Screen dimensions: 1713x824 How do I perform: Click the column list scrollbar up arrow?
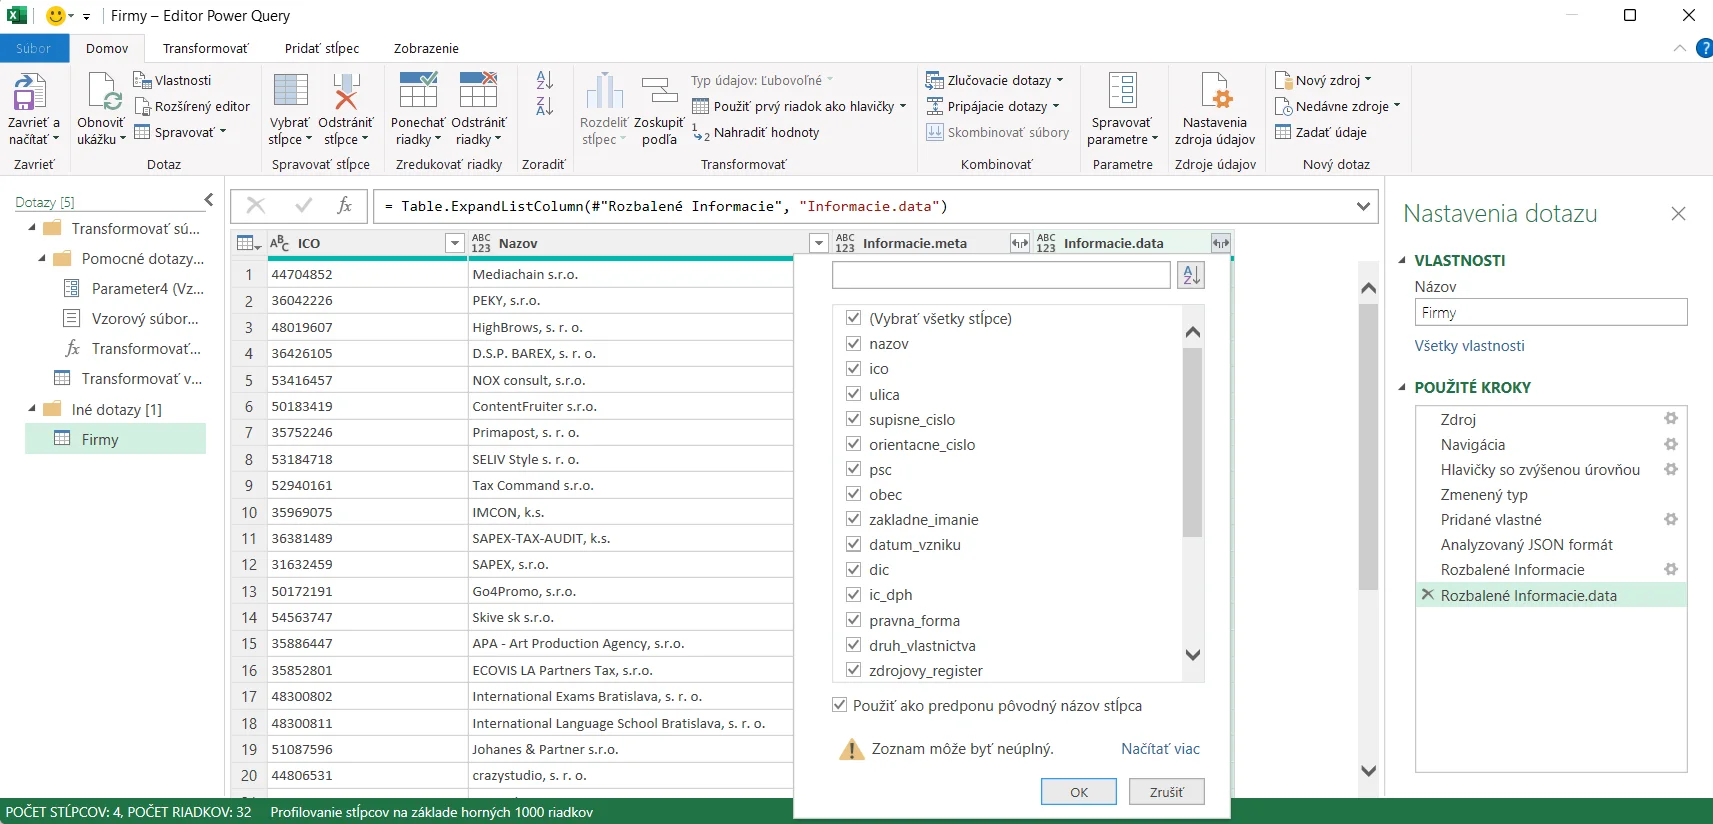click(1192, 332)
